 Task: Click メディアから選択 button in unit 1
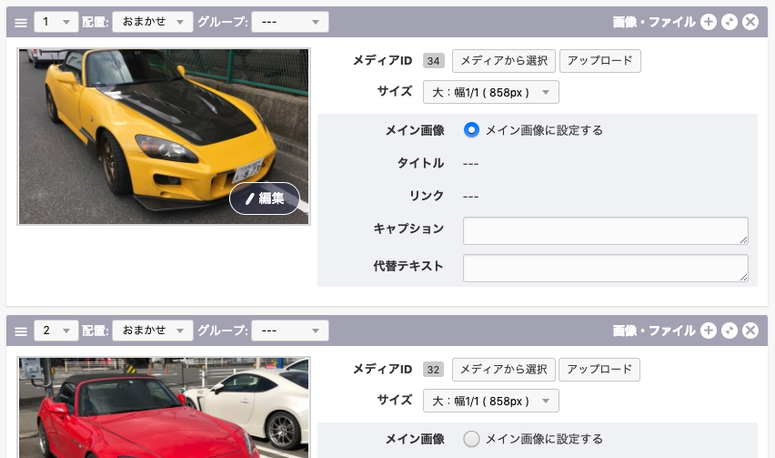pyautogui.click(x=503, y=61)
